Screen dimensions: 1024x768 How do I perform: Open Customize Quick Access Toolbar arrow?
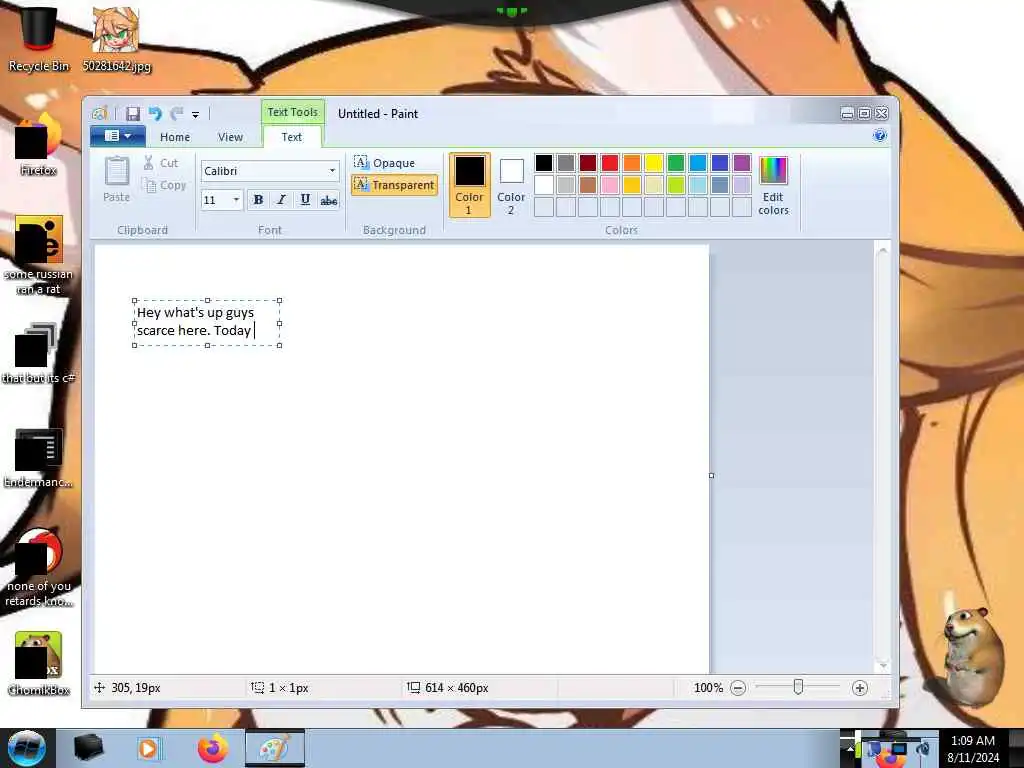pos(195,114)
